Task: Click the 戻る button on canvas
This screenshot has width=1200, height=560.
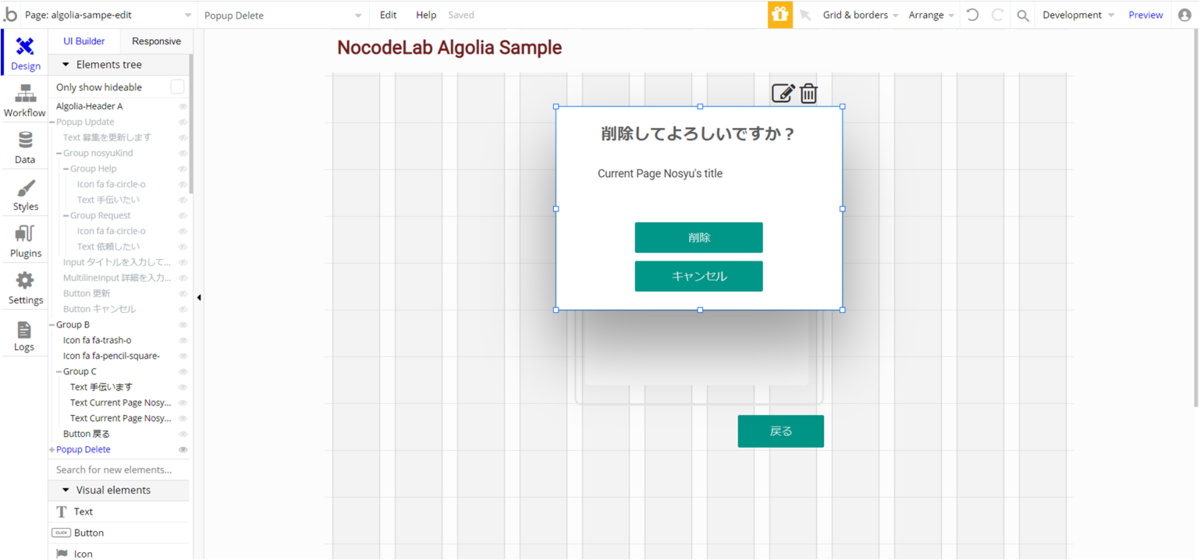Action: [781, 431]
